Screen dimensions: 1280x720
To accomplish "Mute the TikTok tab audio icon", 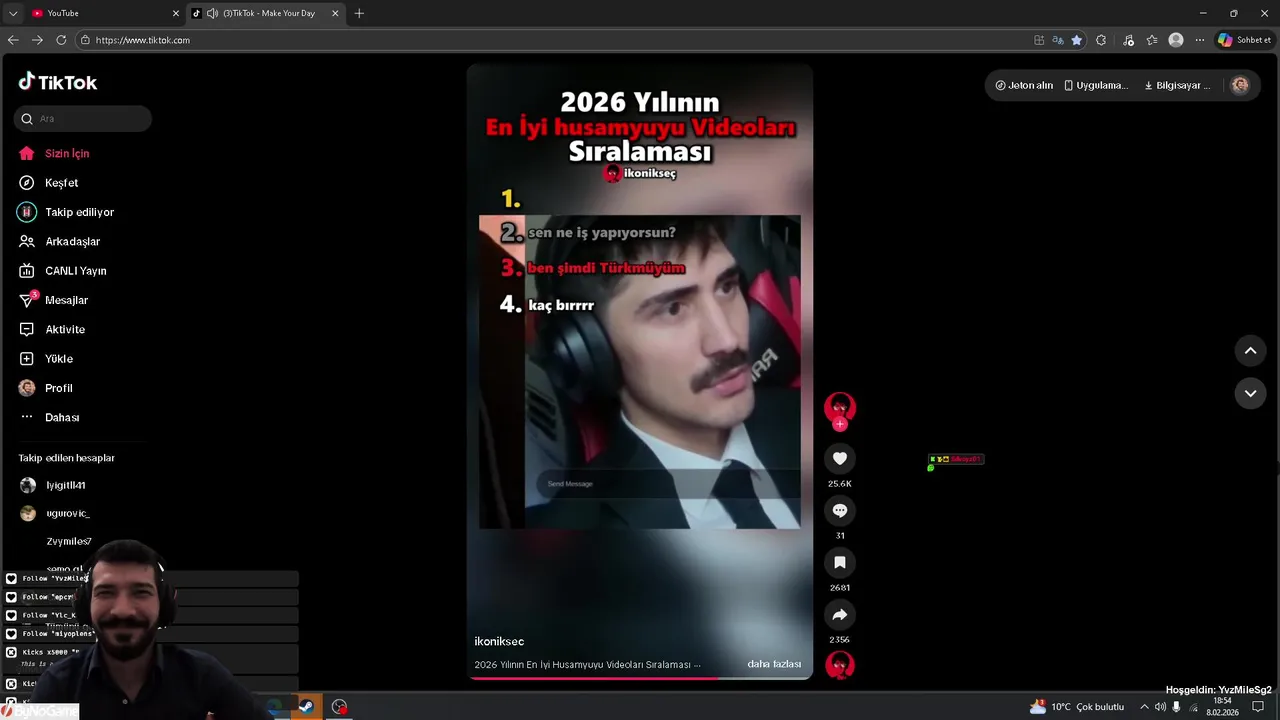I will [x=212, y=13].
